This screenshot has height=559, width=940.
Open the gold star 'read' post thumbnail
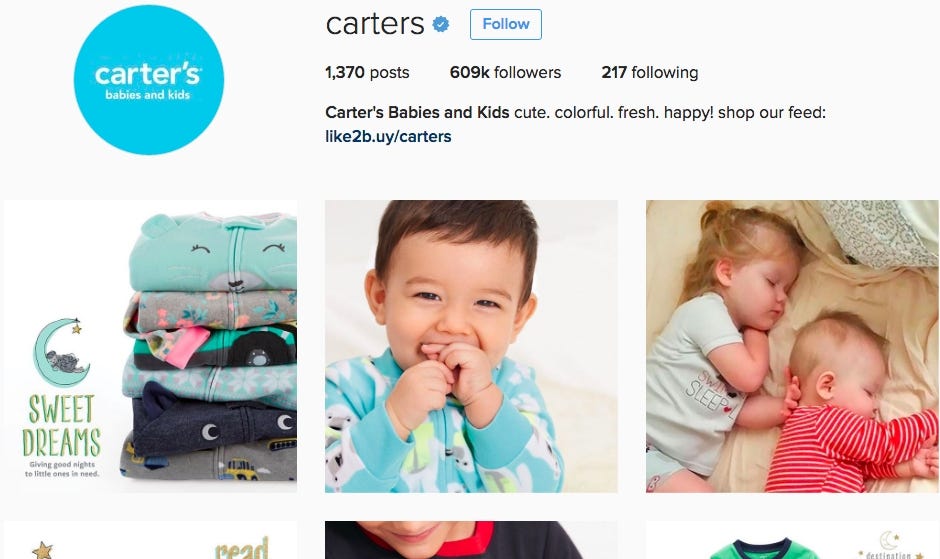click(x=150, y=540)
